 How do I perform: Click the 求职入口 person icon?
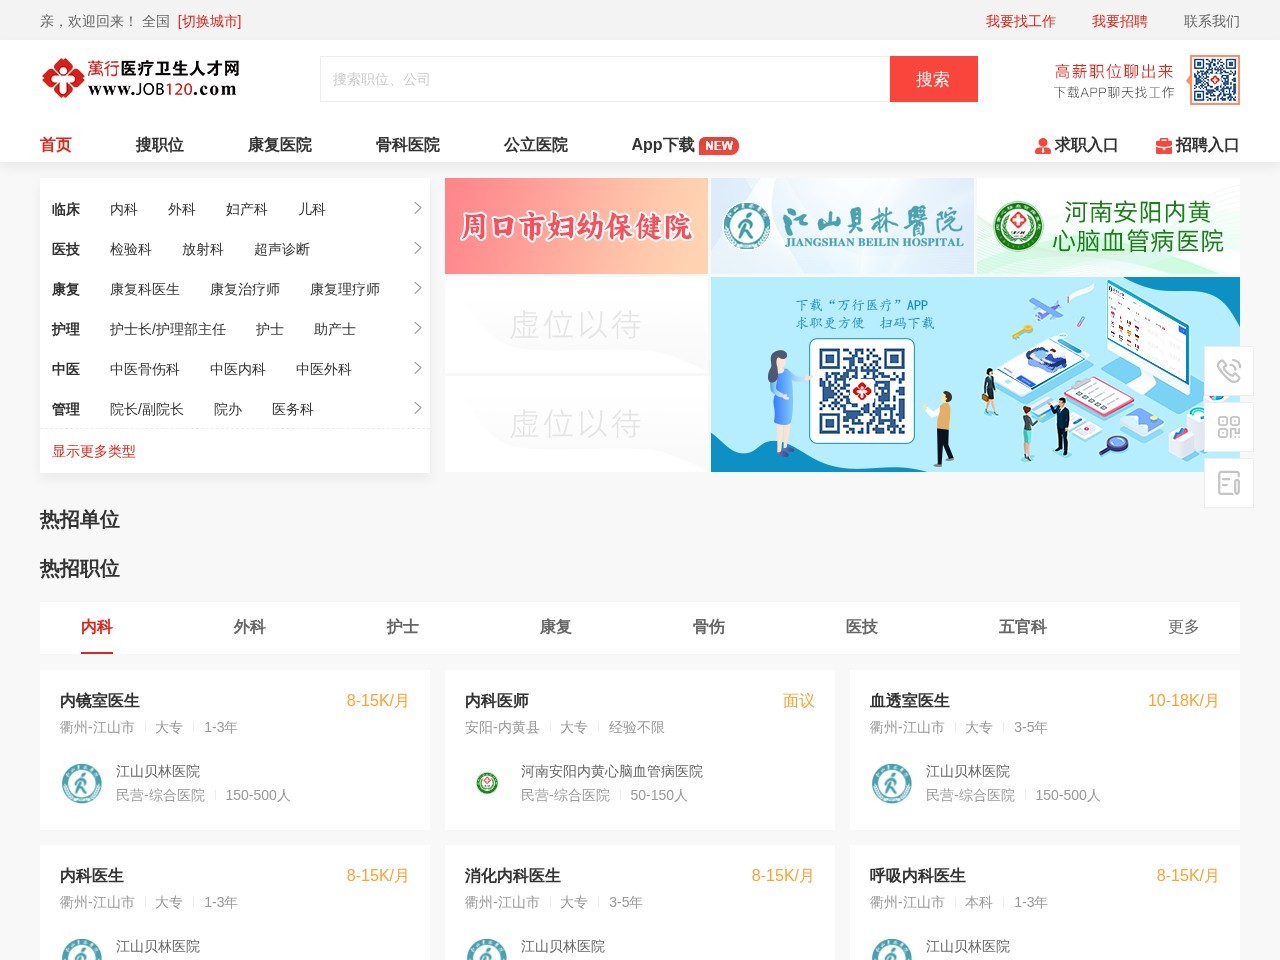1042,146
